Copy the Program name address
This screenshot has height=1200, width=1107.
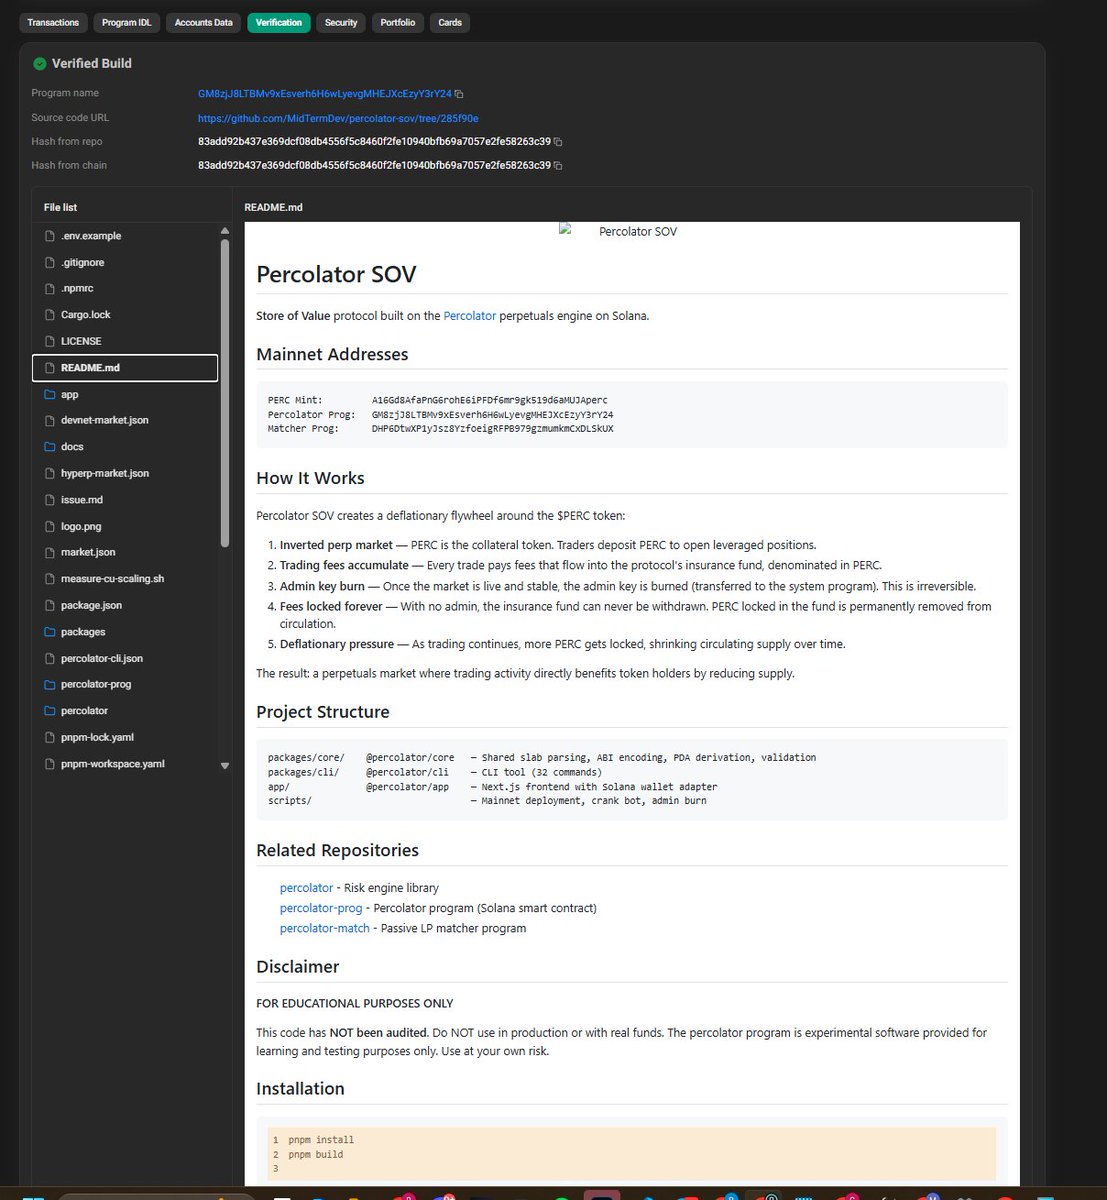point(459,94)
